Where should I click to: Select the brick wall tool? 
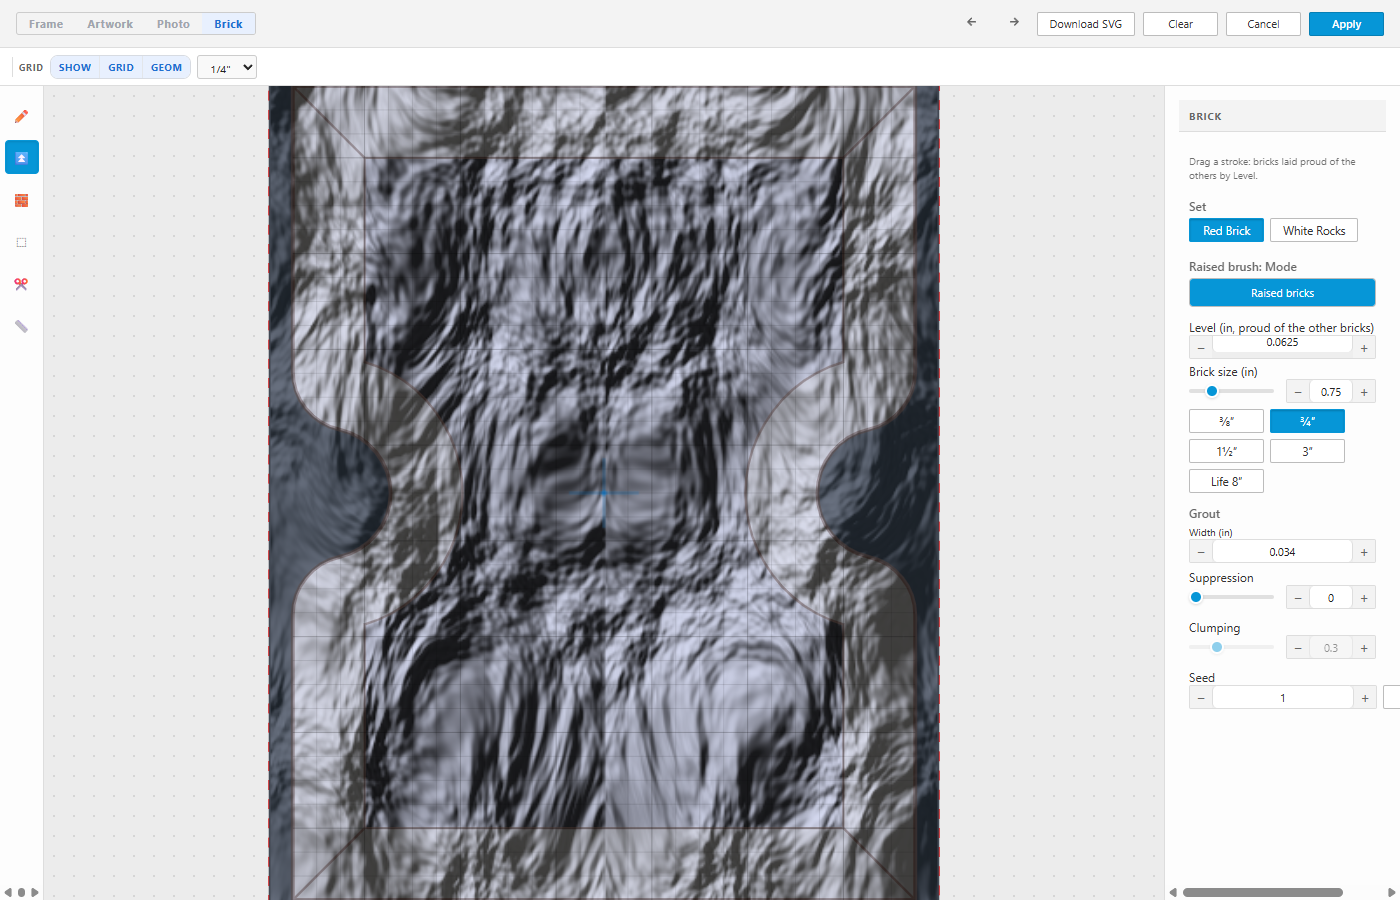click(x=21, y=200)
